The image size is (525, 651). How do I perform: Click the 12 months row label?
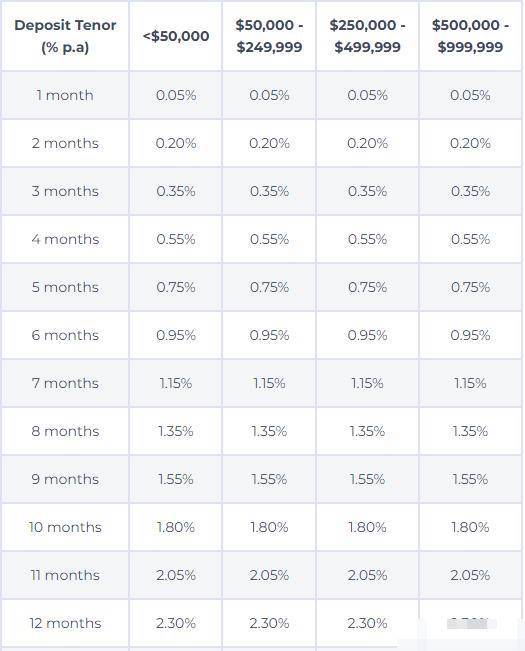(65, 623)
